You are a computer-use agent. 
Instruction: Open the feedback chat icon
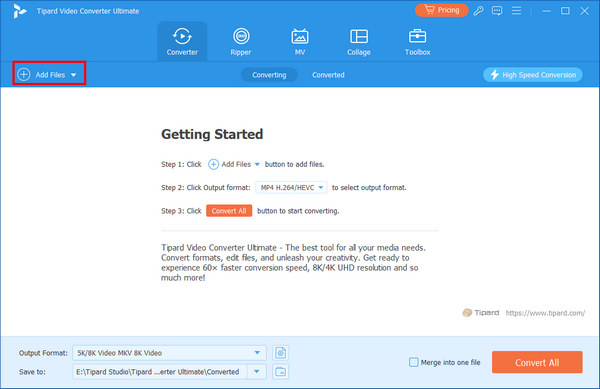point(497,11)
